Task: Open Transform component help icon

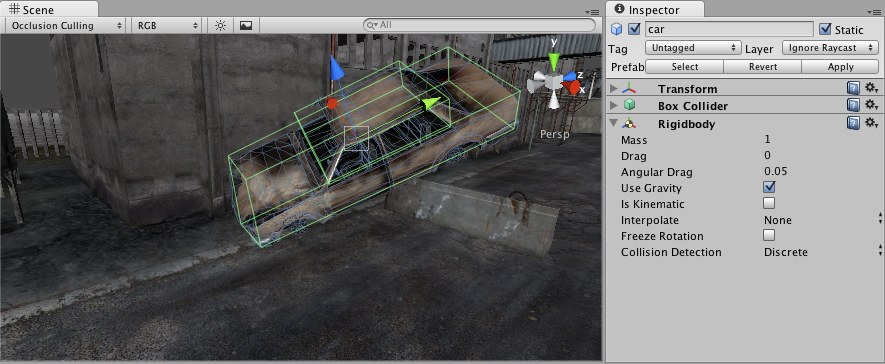Action: pos(853,88)
